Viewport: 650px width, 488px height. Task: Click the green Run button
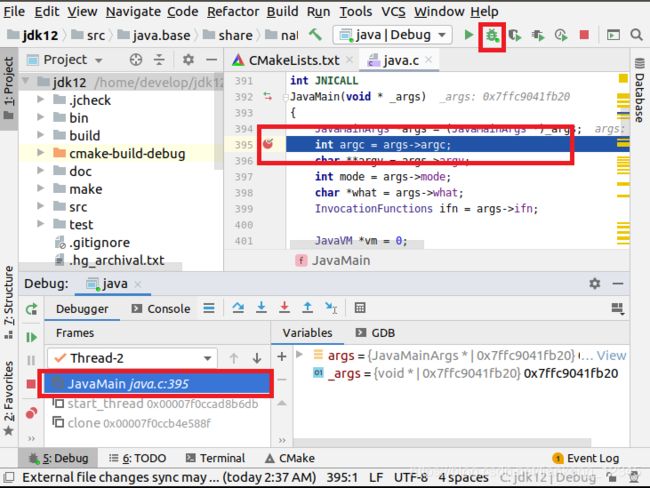coord(469,35)
